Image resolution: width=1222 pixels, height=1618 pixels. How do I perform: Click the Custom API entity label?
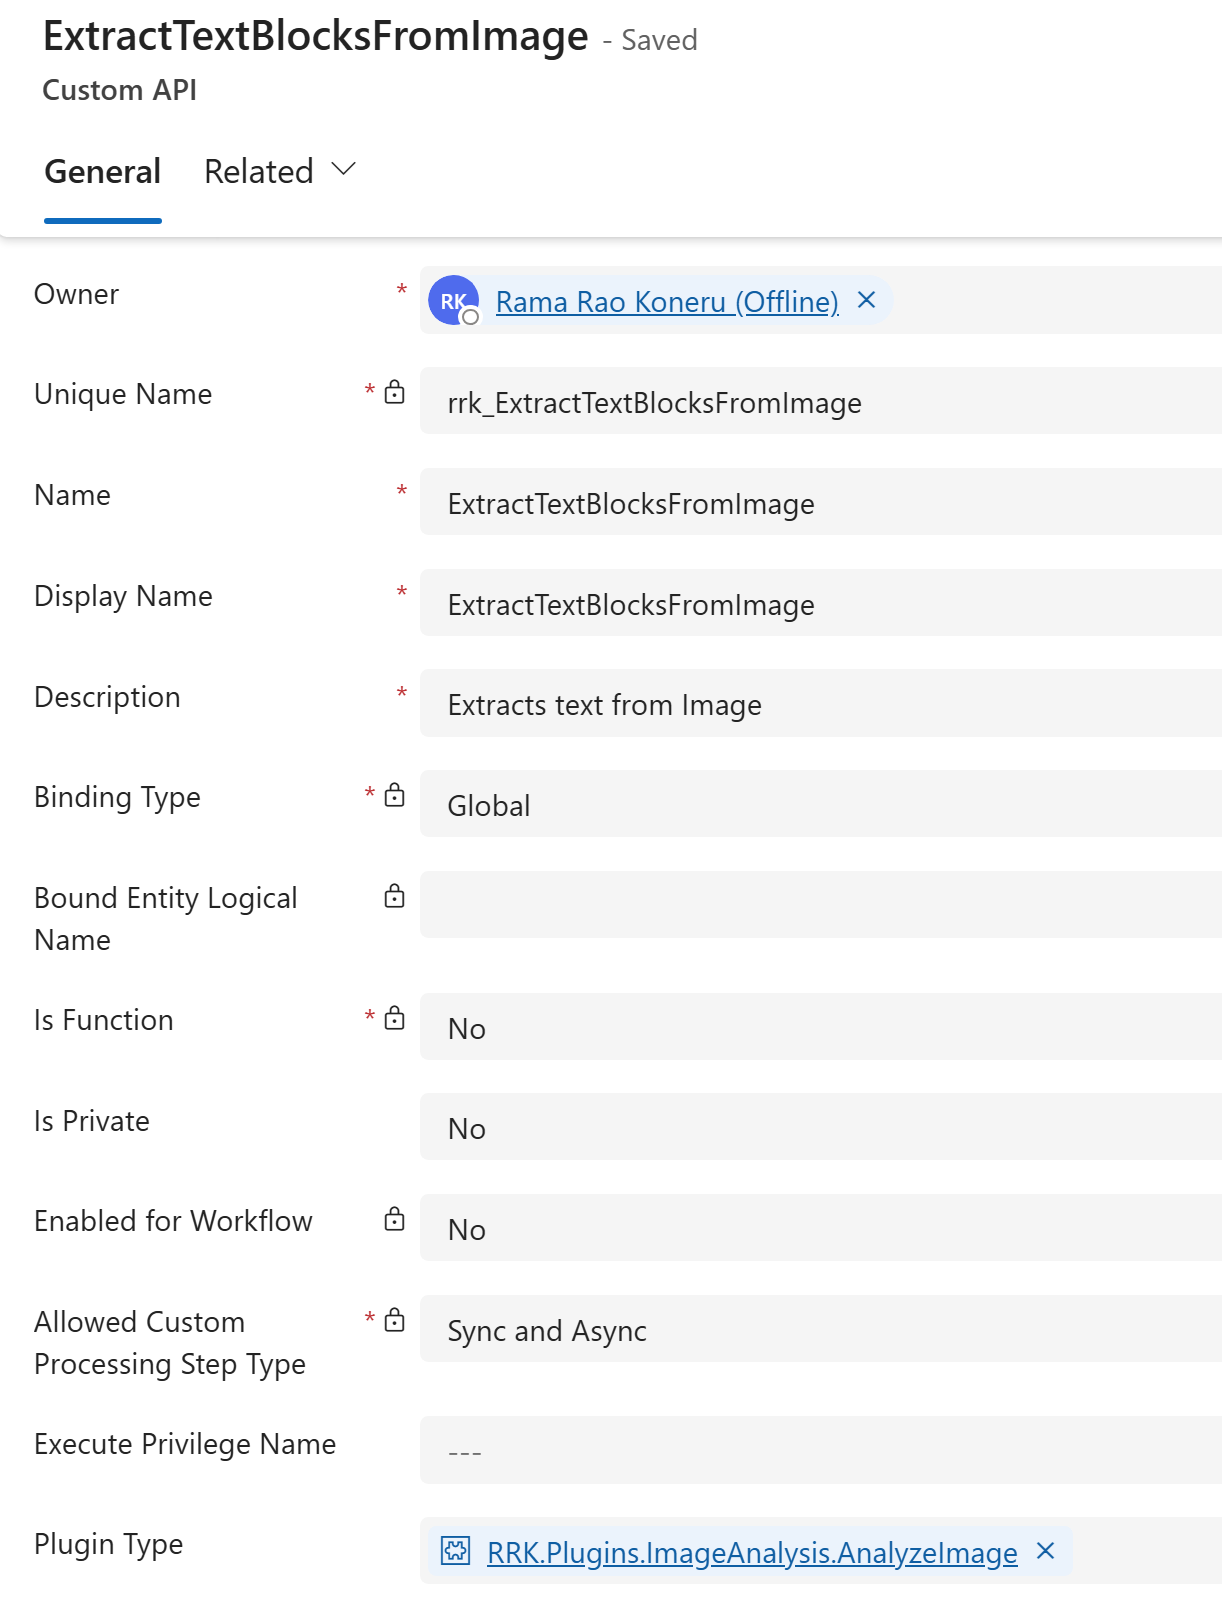pyautogui.click(x=120, y=90)
